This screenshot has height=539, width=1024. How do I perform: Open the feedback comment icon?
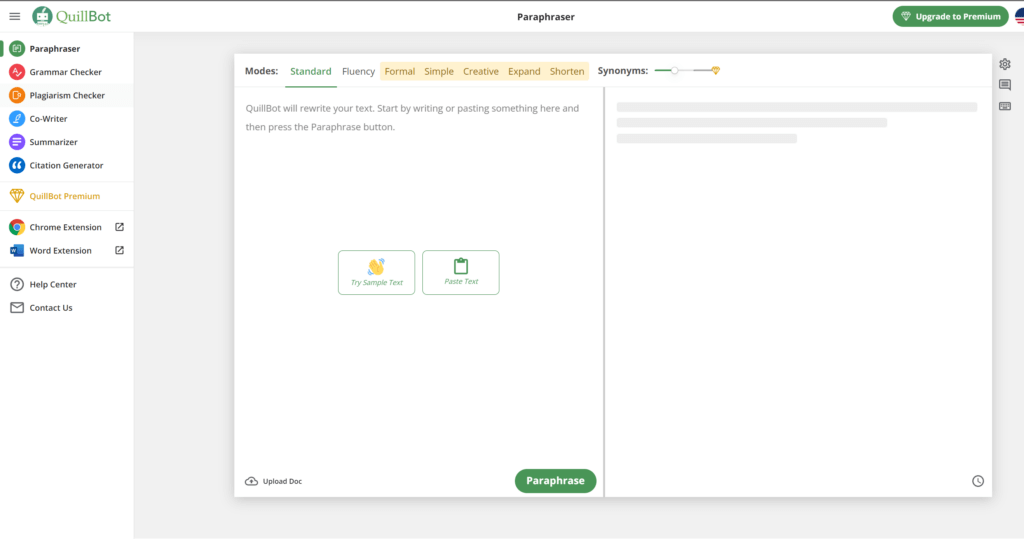click(1005, 85)
